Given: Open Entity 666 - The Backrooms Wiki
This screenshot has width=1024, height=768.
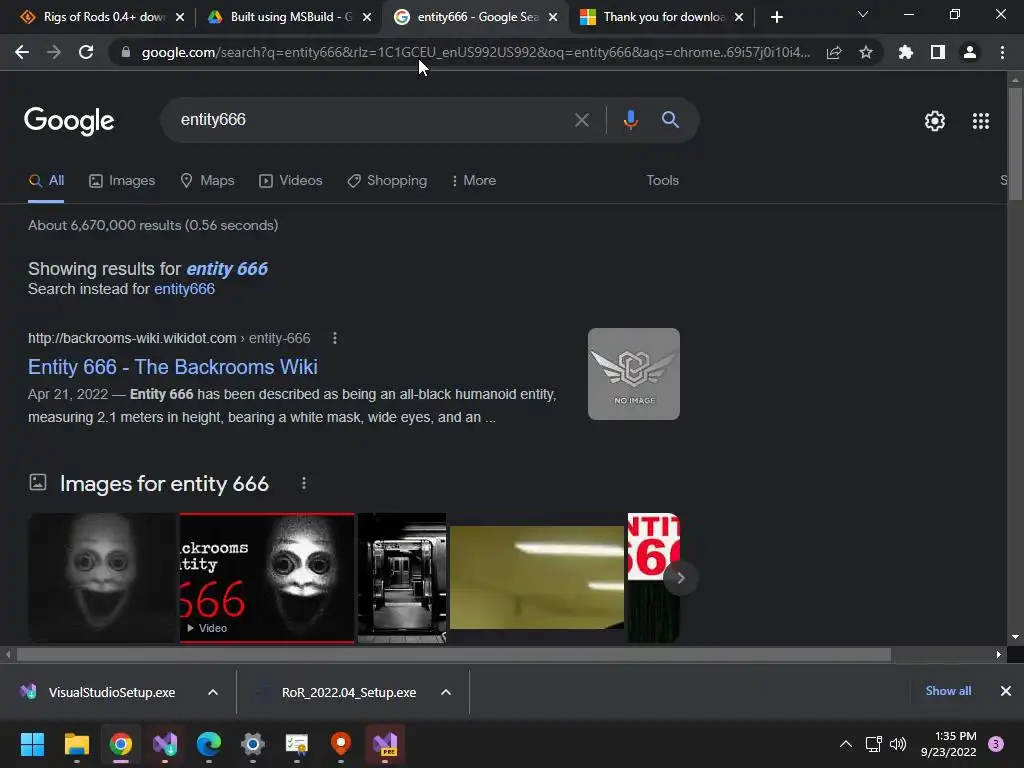Looking at the screenshot, I should coord(172,367).
